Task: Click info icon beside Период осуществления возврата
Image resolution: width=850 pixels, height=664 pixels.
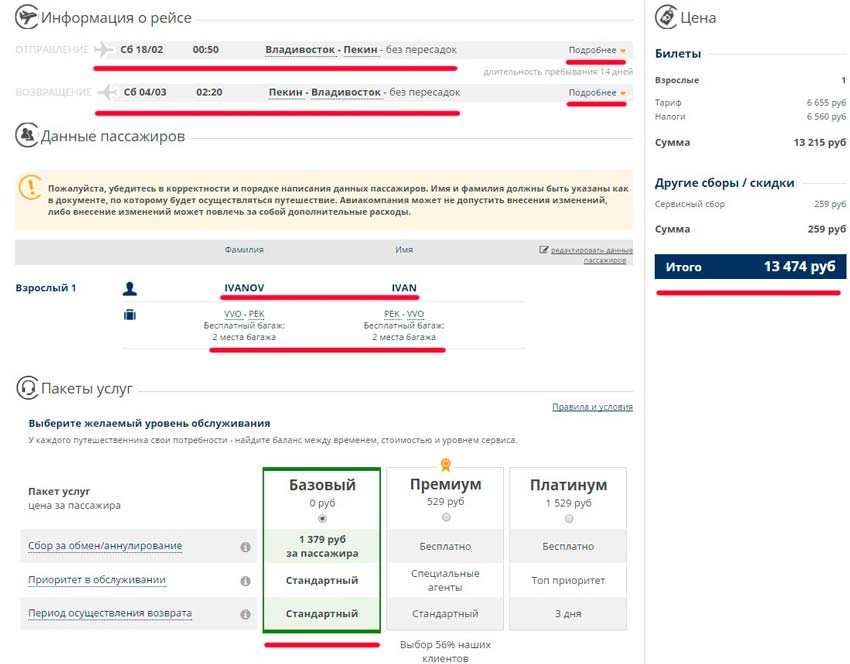Action: 245,614
